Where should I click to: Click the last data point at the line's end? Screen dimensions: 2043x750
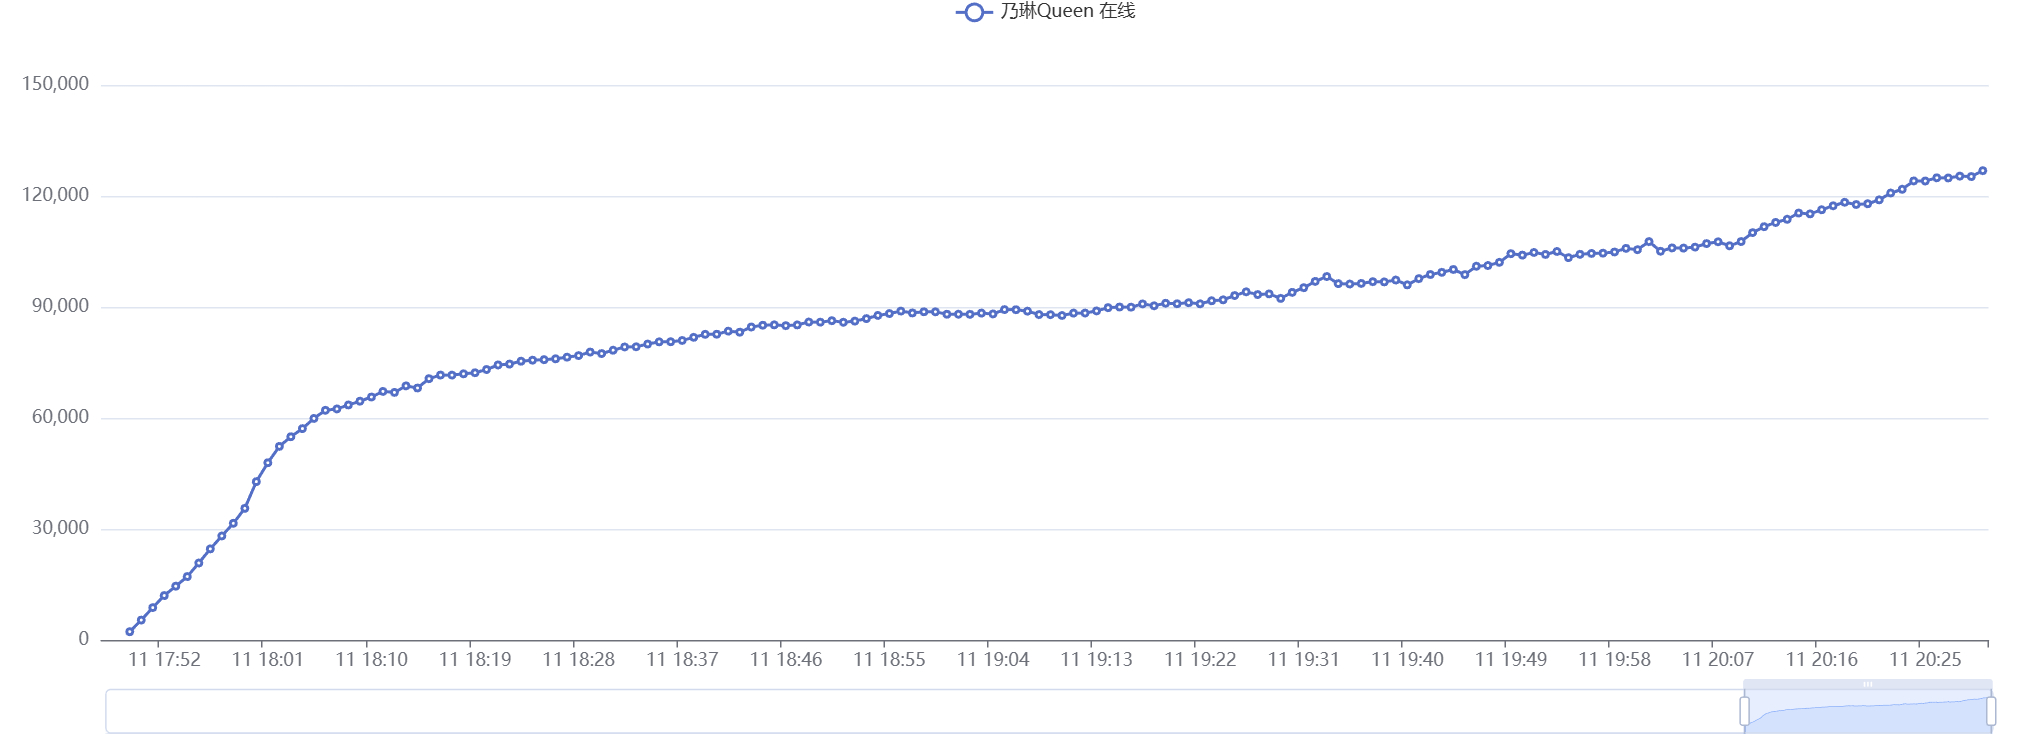click(x=1983, y=171)
